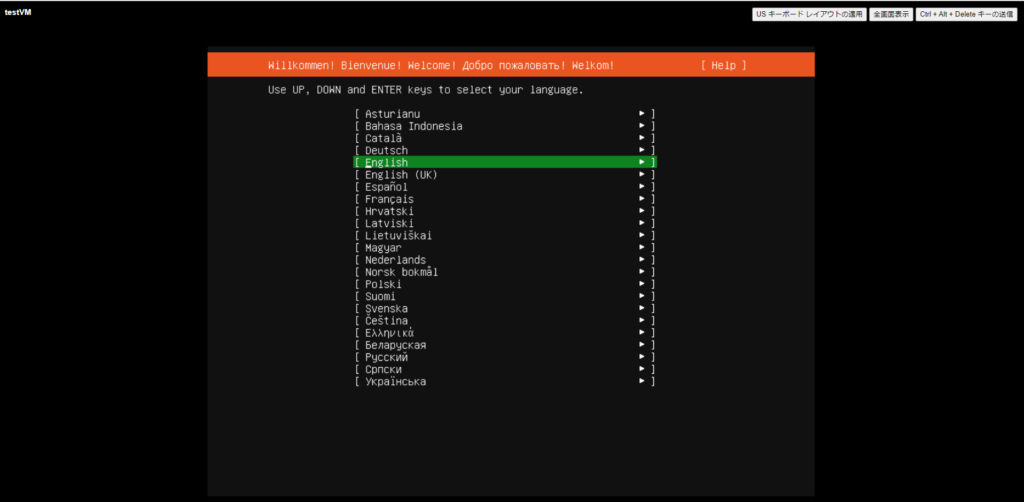Image resolution: width=1024 pixels, height=502 pixels.
Task: Select Беларуская language
Action: click(505, 345)
